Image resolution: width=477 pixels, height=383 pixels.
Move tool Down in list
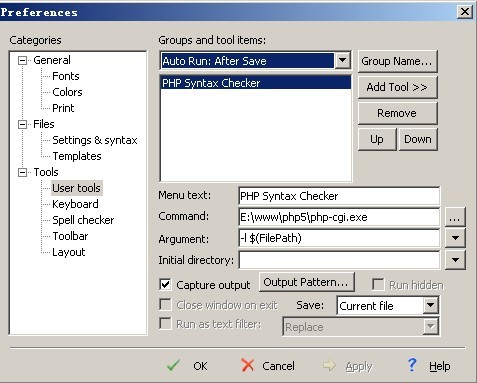(418, 139)
